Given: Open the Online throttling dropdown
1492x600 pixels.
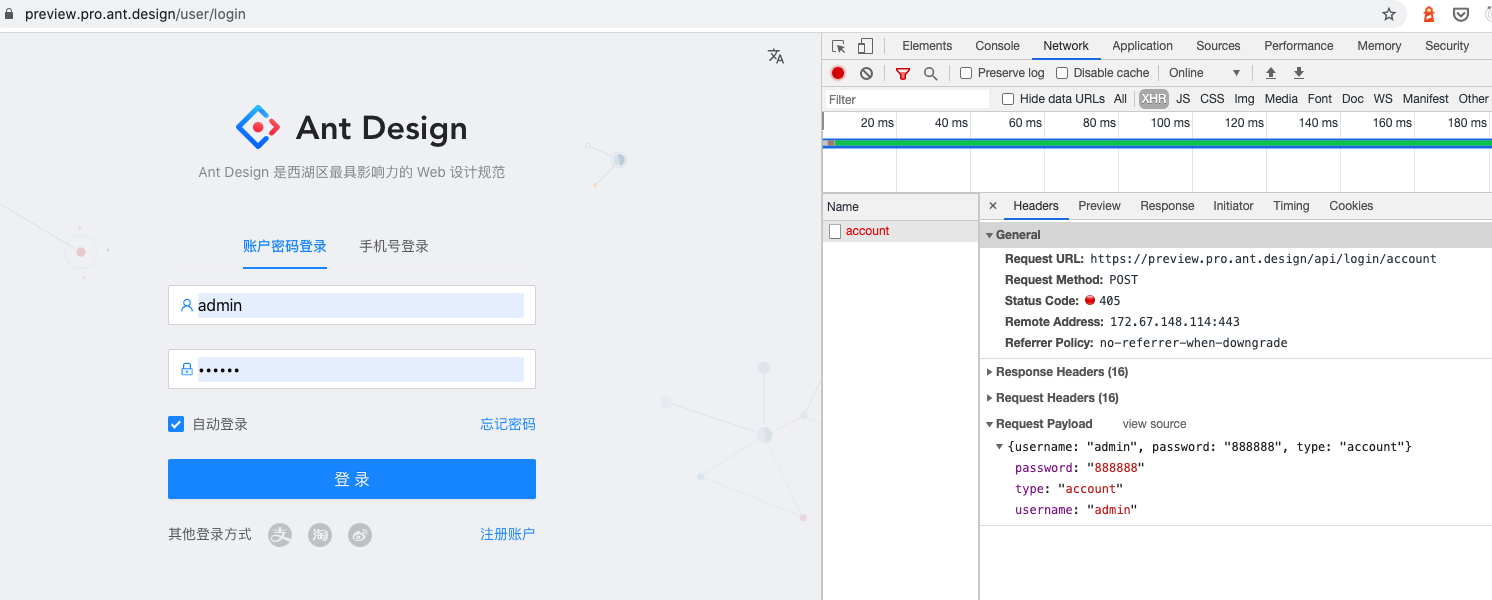Looking at the screenshot, I should (x=1204, y=73).
